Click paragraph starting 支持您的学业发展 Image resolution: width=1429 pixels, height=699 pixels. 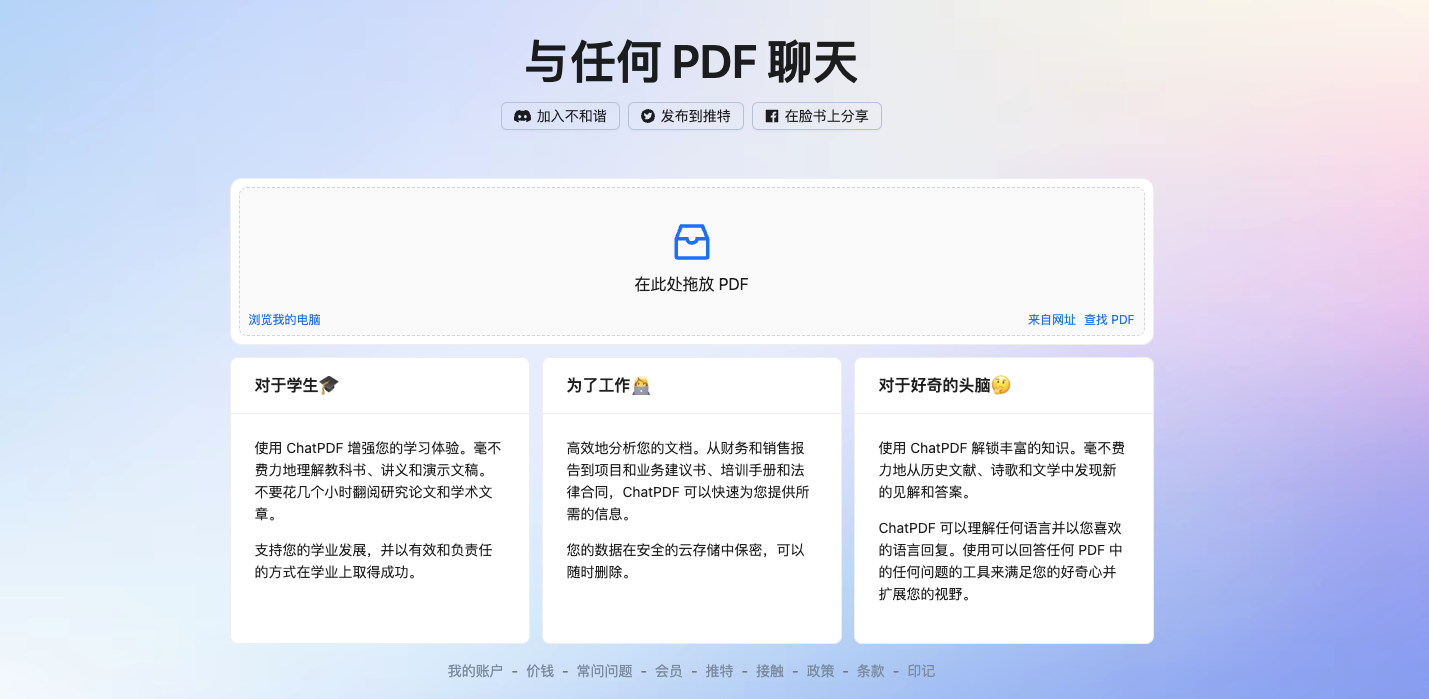375,561
